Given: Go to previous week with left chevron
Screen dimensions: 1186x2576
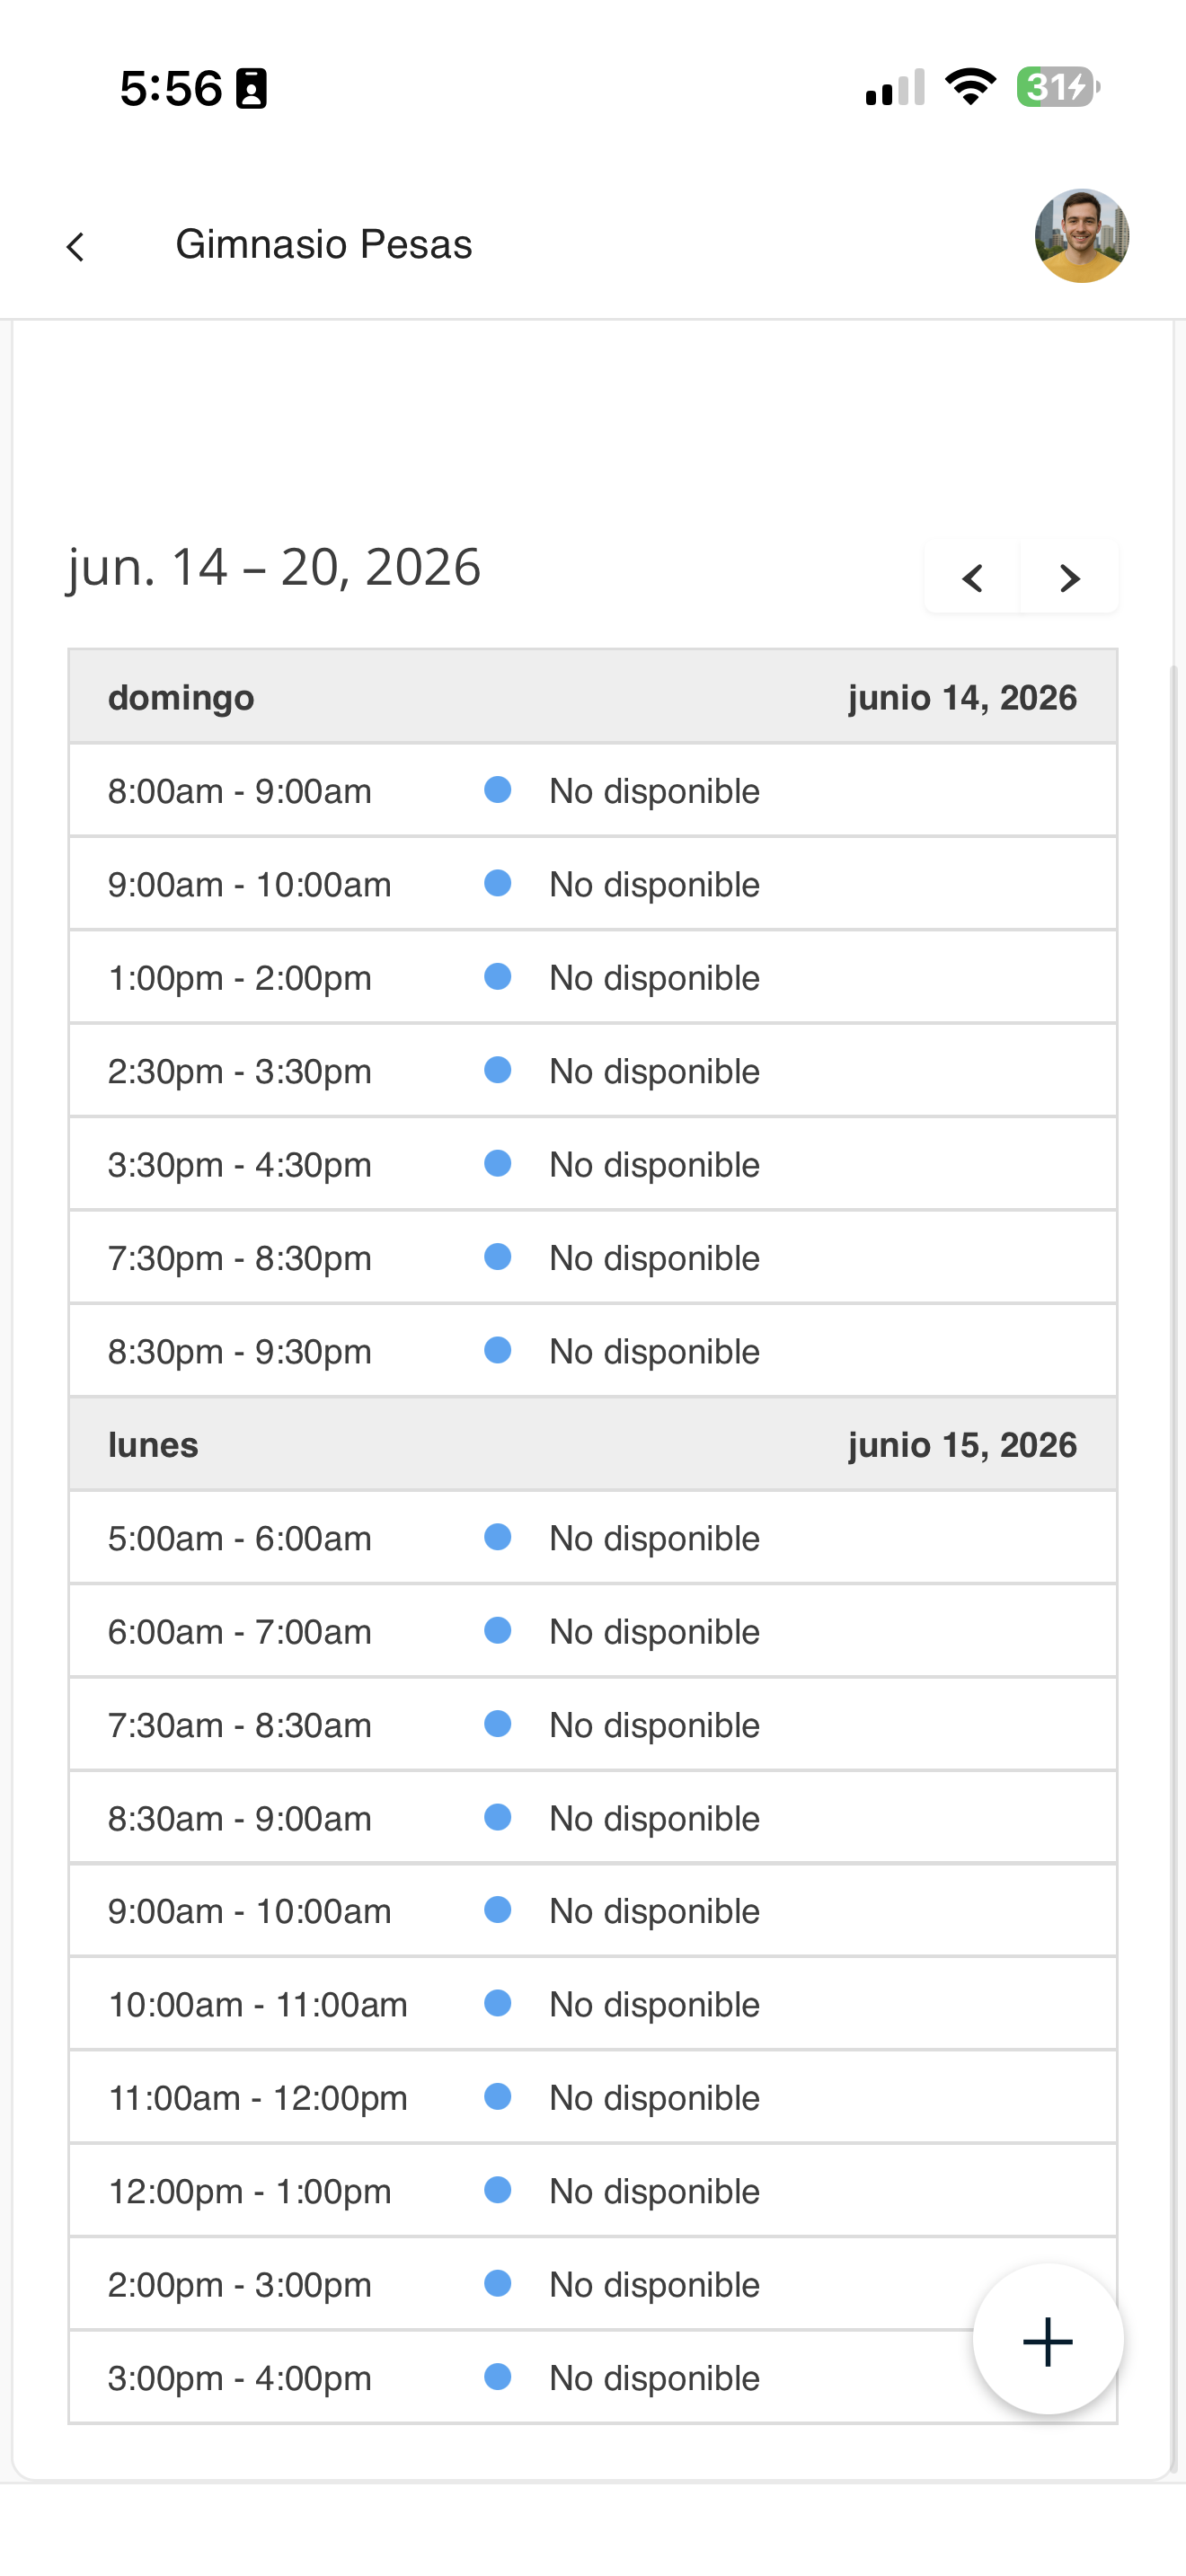Looking at the screenshot, I should tap(972, 577).
